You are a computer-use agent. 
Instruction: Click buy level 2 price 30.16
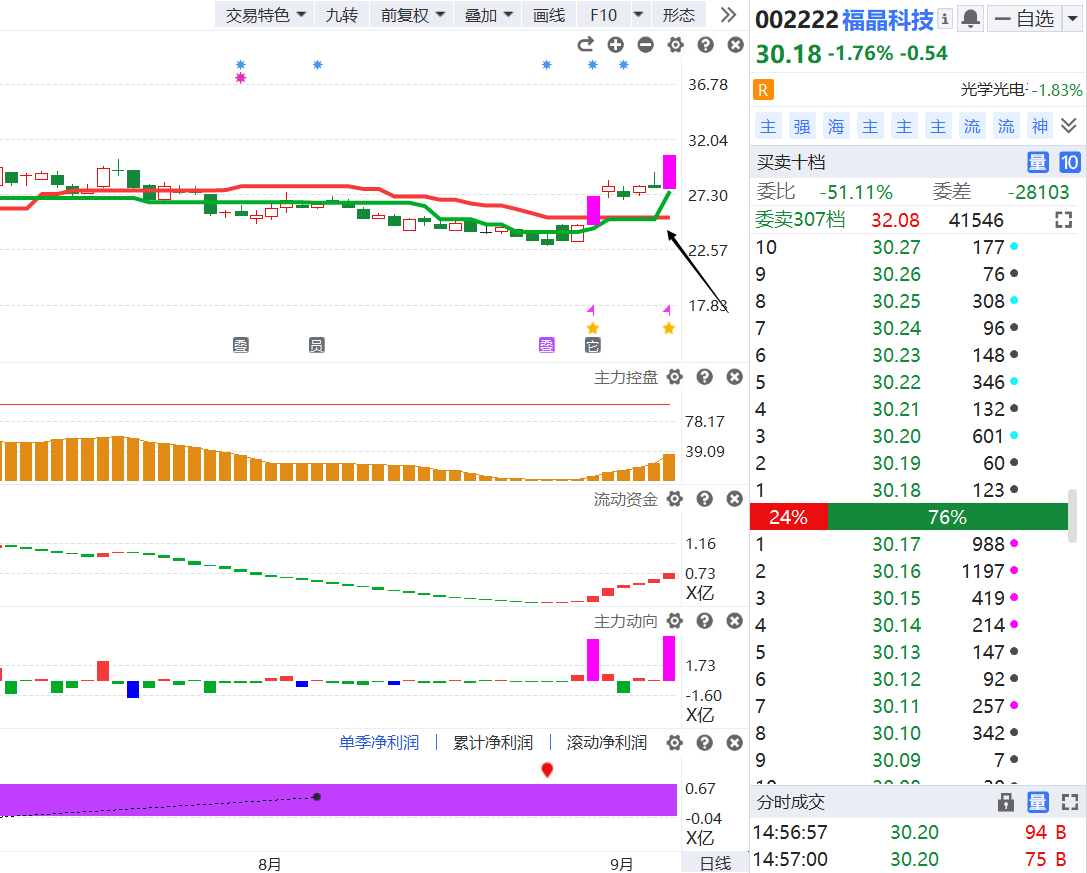896,571
